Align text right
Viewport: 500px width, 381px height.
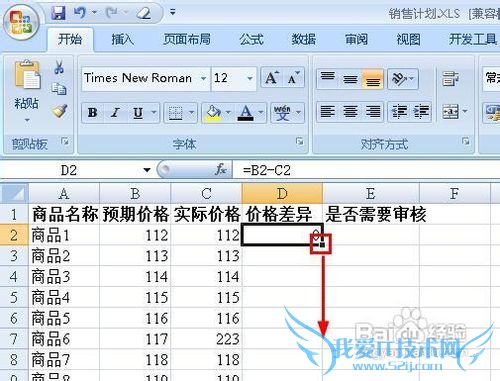(373, 112)
